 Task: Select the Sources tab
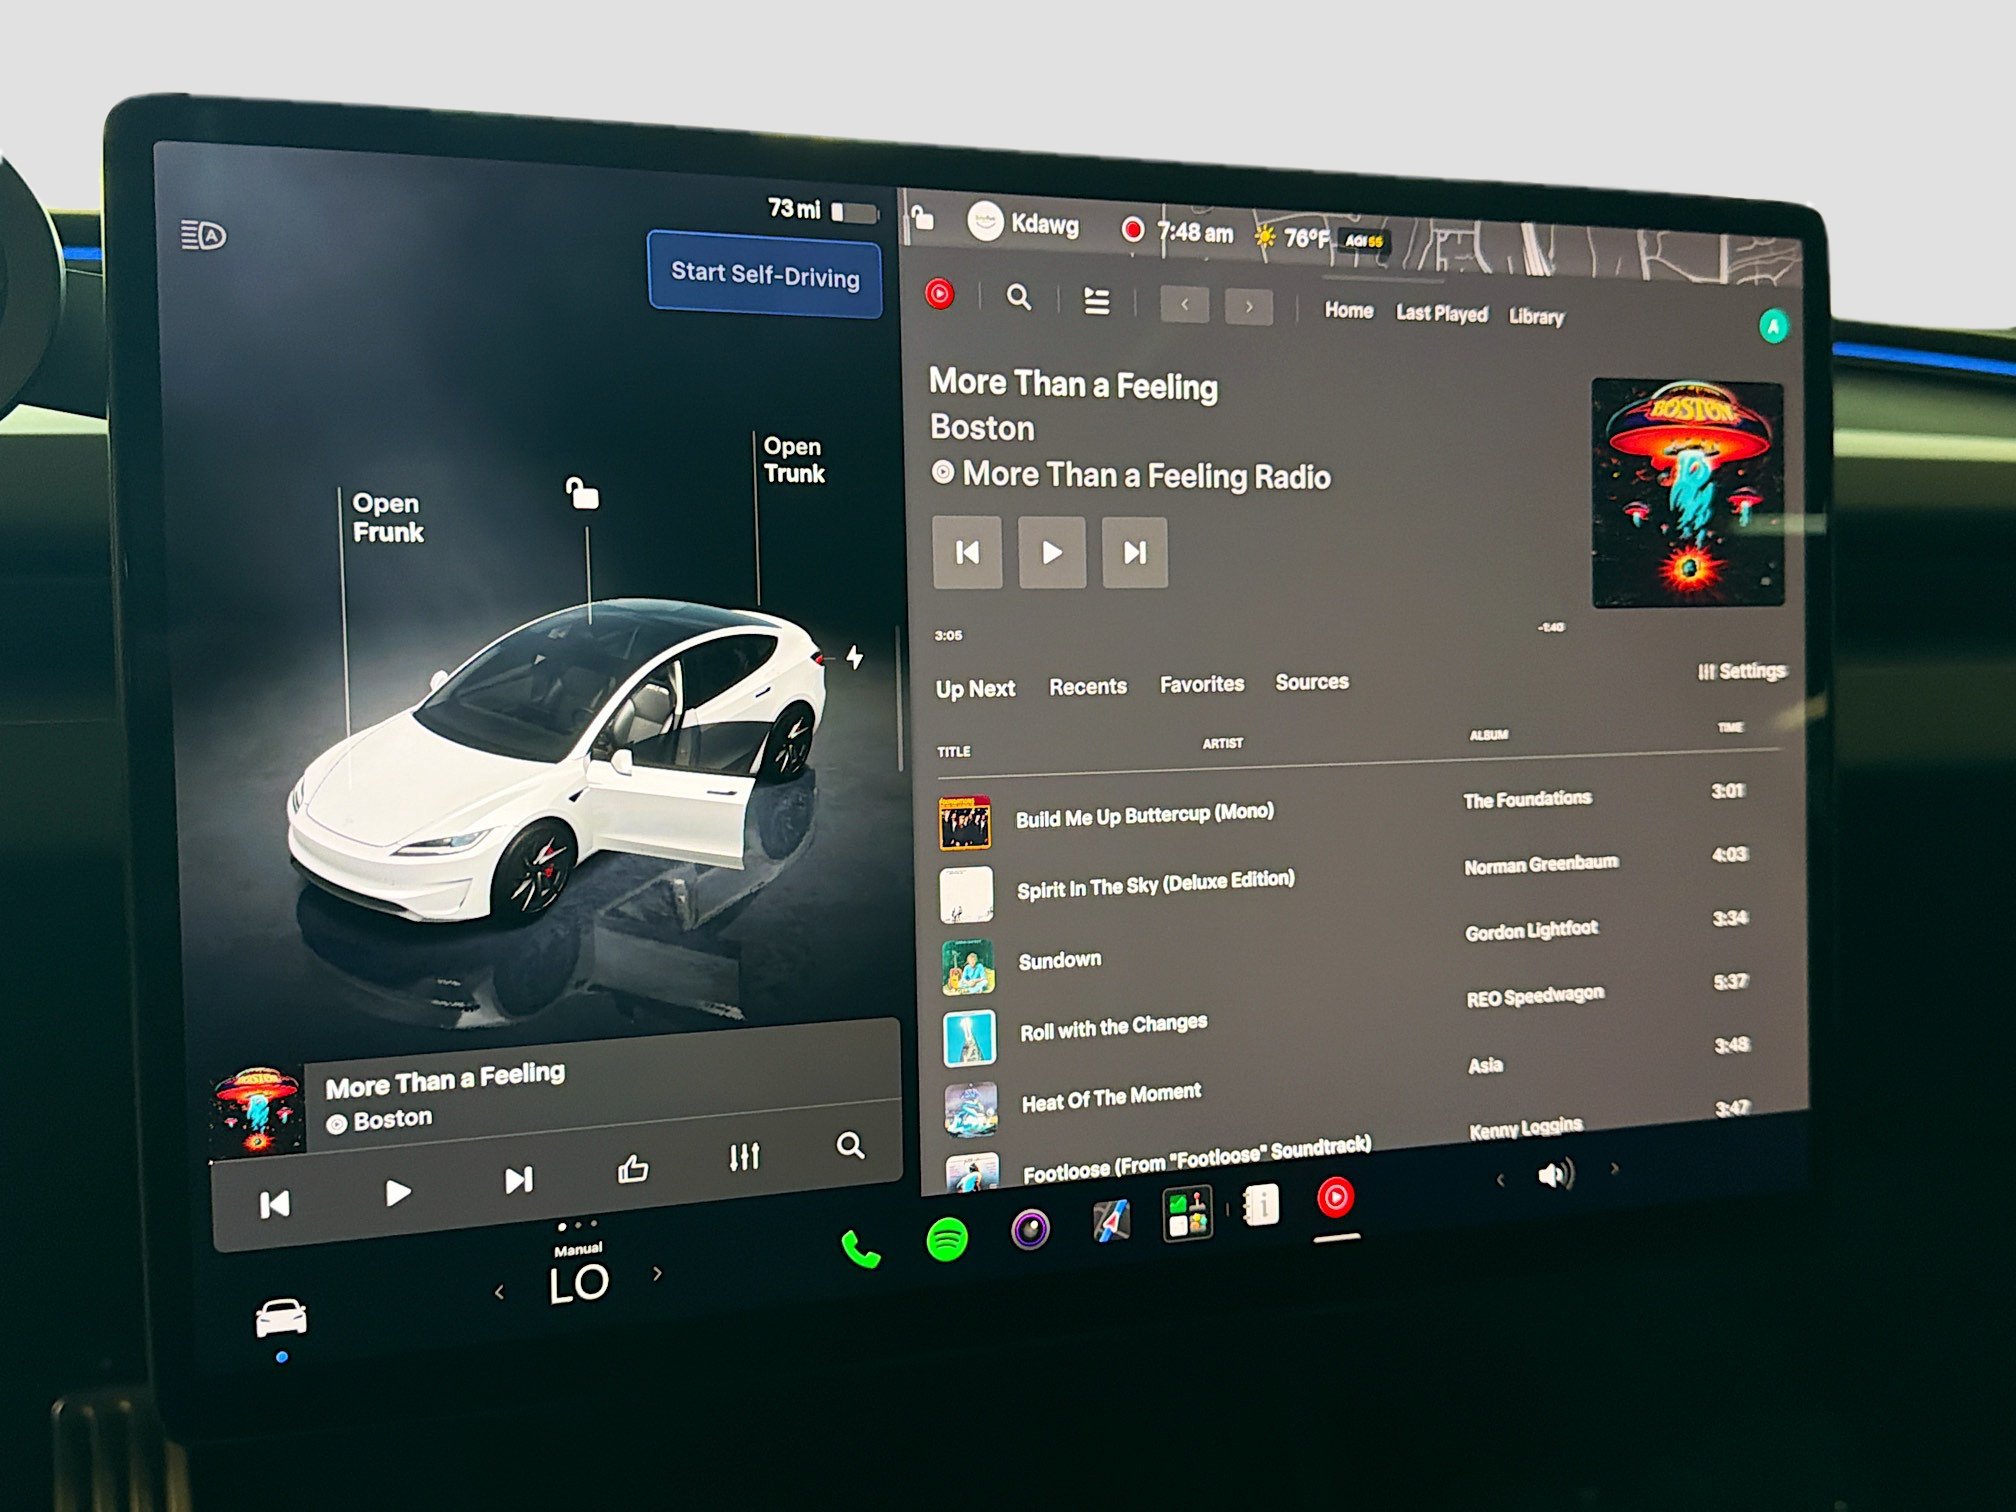click(1312, 682)
